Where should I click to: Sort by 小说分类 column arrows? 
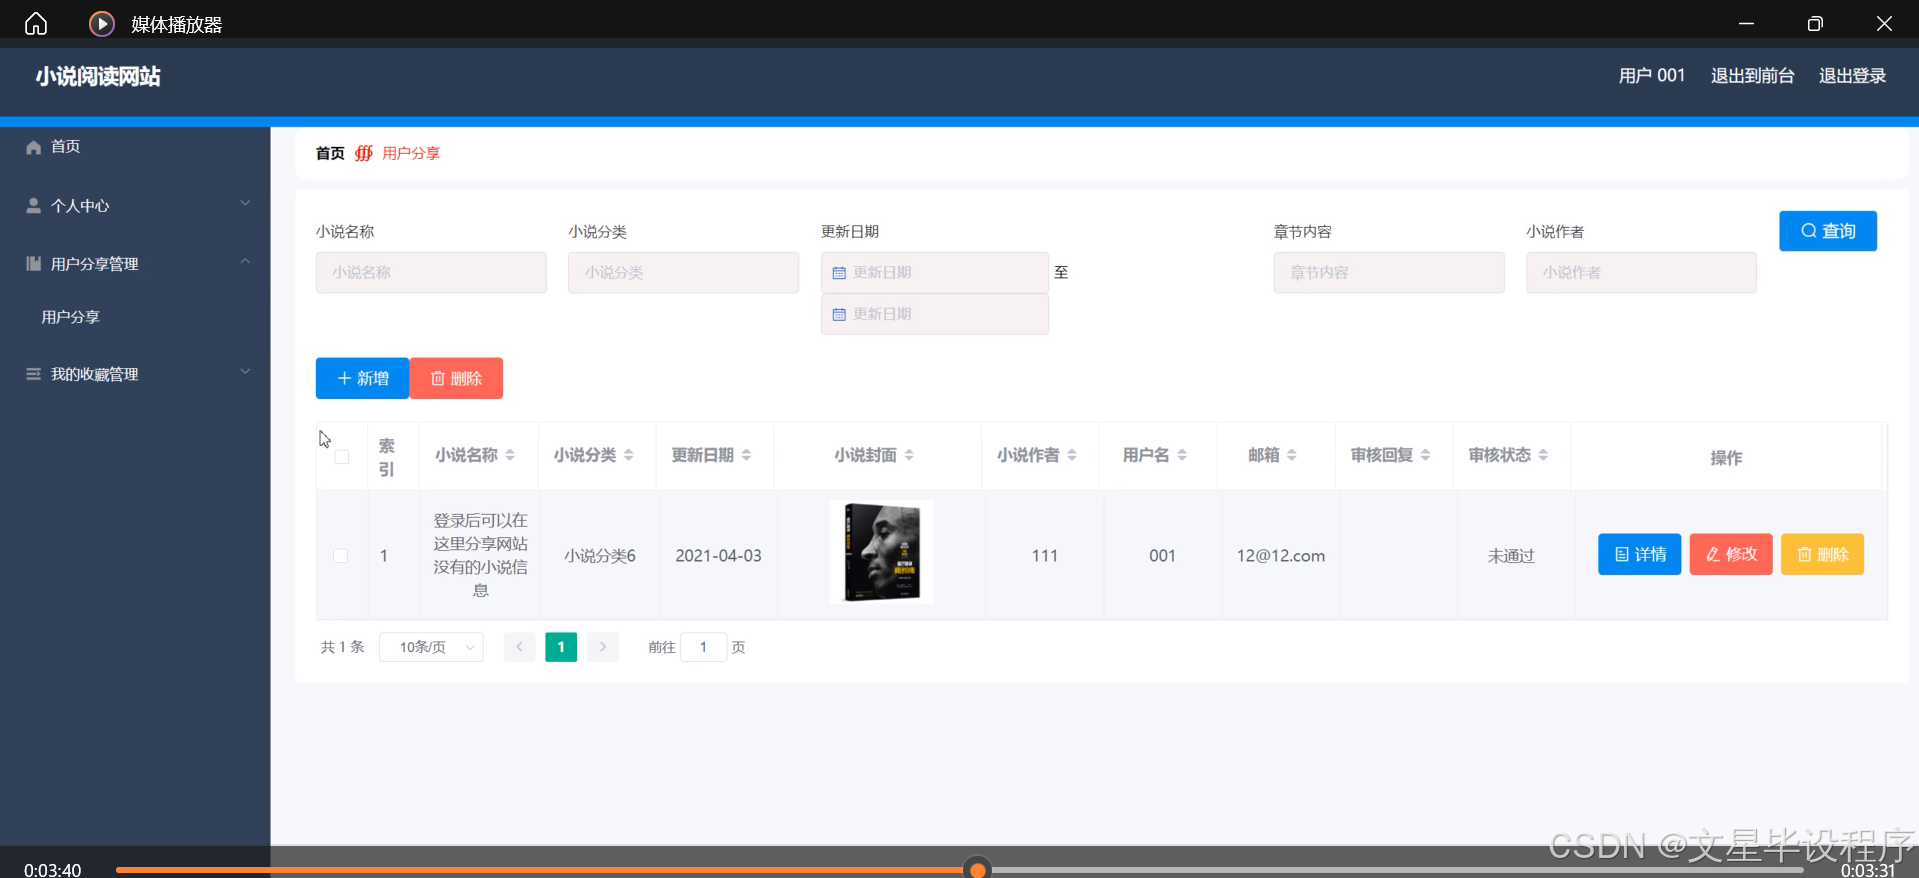click(x=628, y=455)
